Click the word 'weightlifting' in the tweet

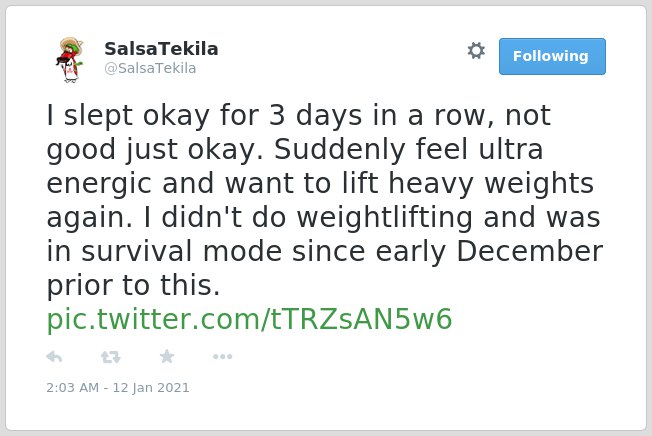(385, 218)
